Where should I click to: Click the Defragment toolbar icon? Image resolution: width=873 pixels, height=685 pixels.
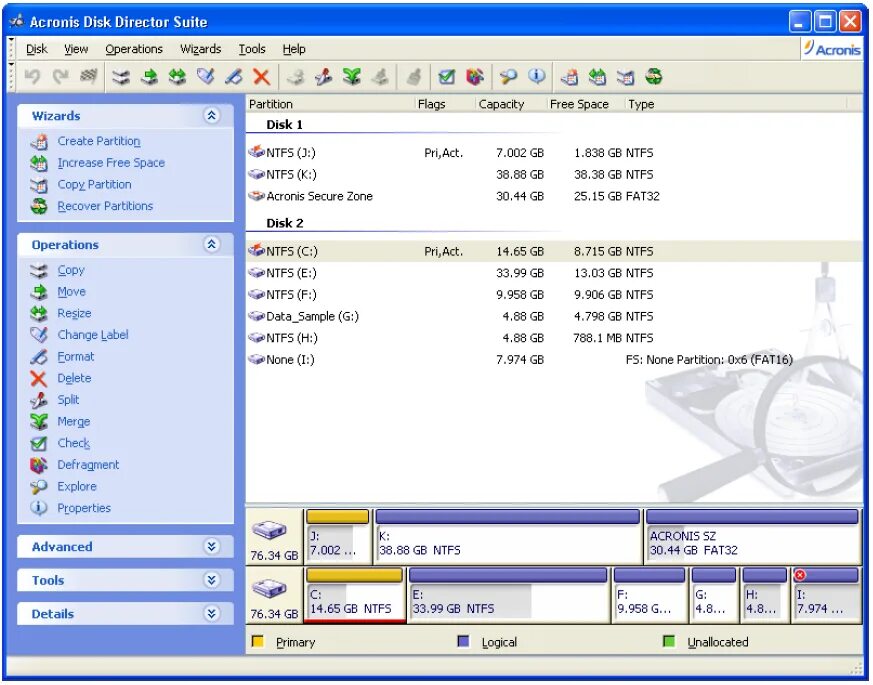474,77
